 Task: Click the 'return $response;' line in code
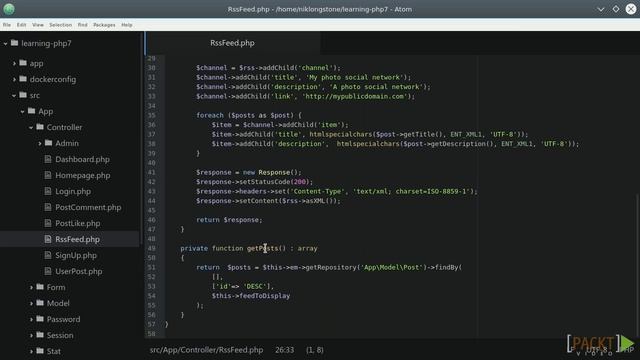[229, 220]
